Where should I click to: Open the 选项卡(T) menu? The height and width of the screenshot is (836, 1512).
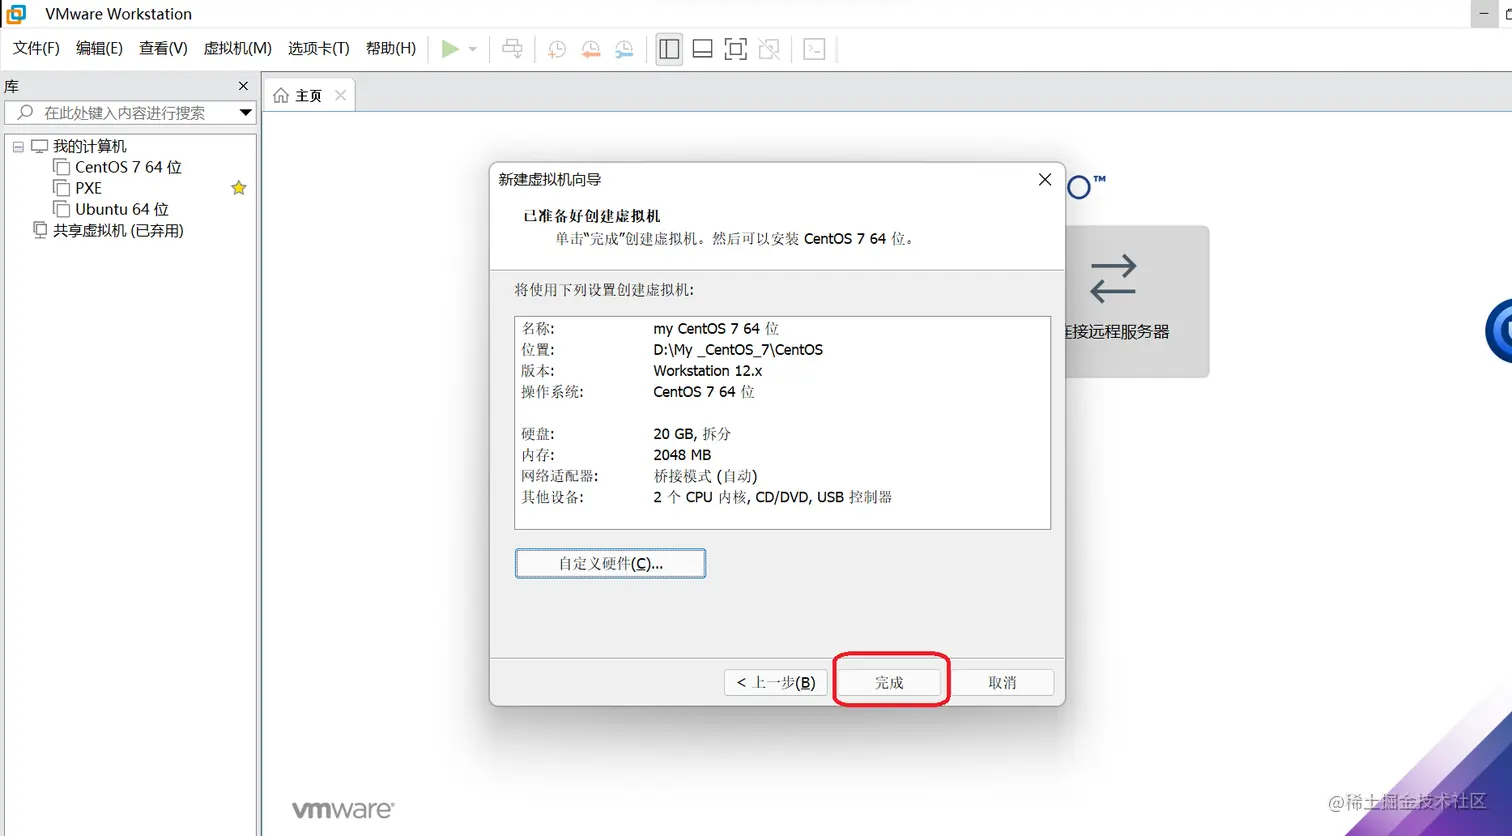click(x=318, y=48)
